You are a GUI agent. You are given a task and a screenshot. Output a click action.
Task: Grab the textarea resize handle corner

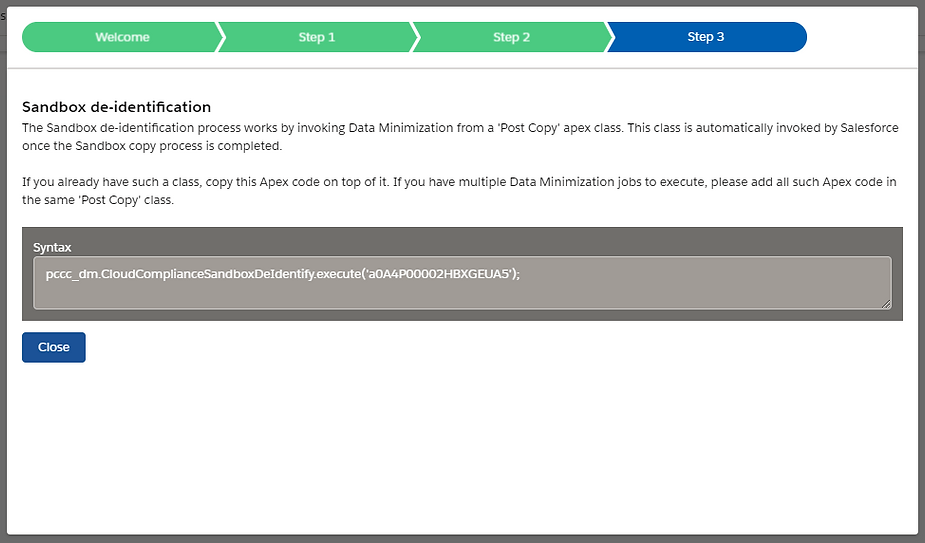(x=886, y=304)
